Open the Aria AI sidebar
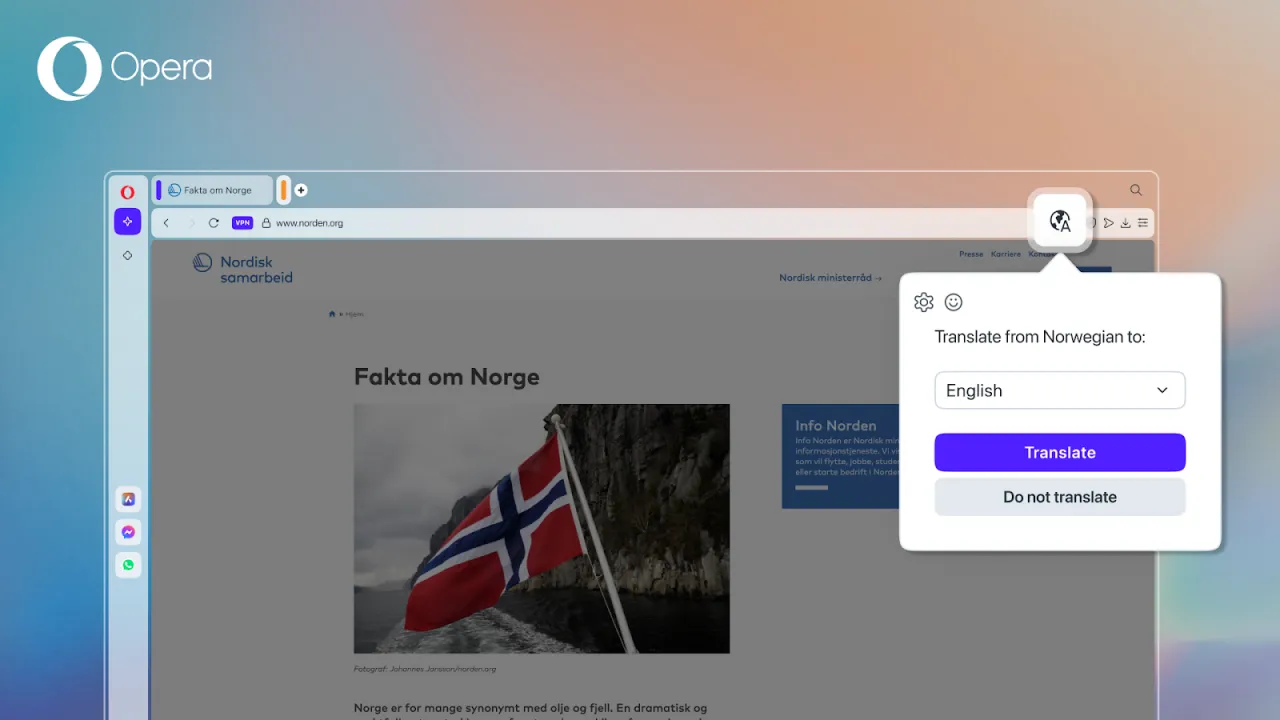The width and height of the screenshot is (1280, 720). [127, 221]
